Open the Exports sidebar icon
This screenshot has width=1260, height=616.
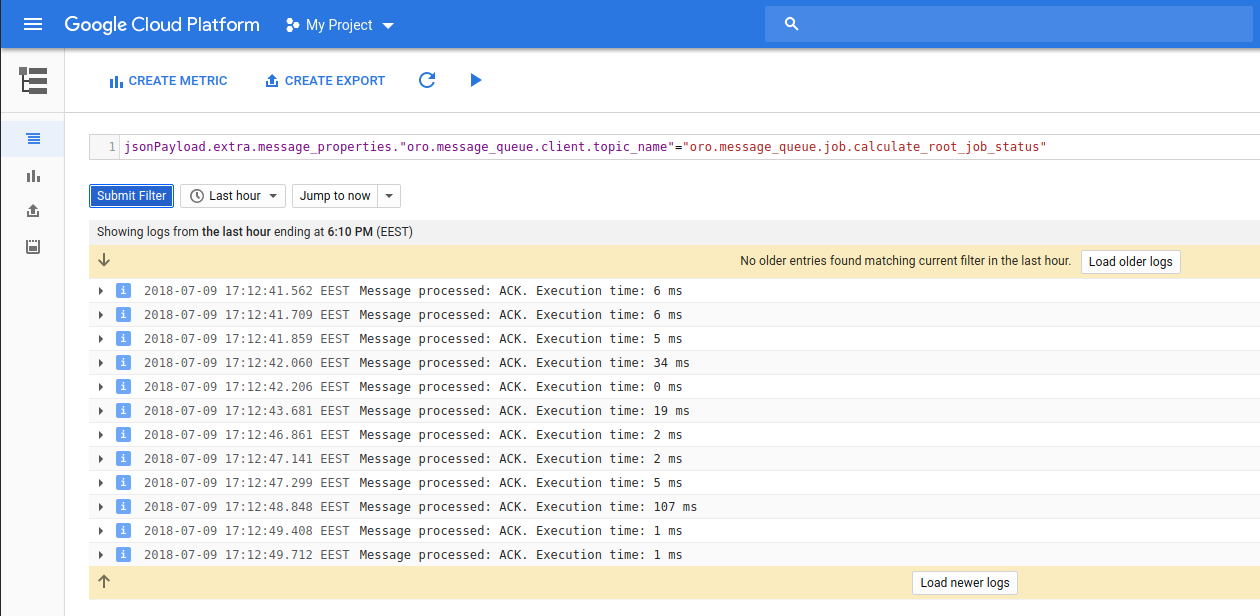click(33, 211)
